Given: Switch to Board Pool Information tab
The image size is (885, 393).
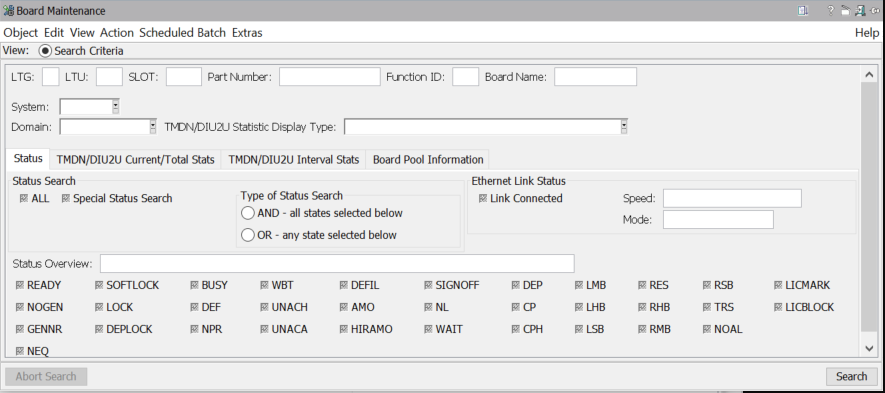Looking at the screenshot, I should 428,160.
